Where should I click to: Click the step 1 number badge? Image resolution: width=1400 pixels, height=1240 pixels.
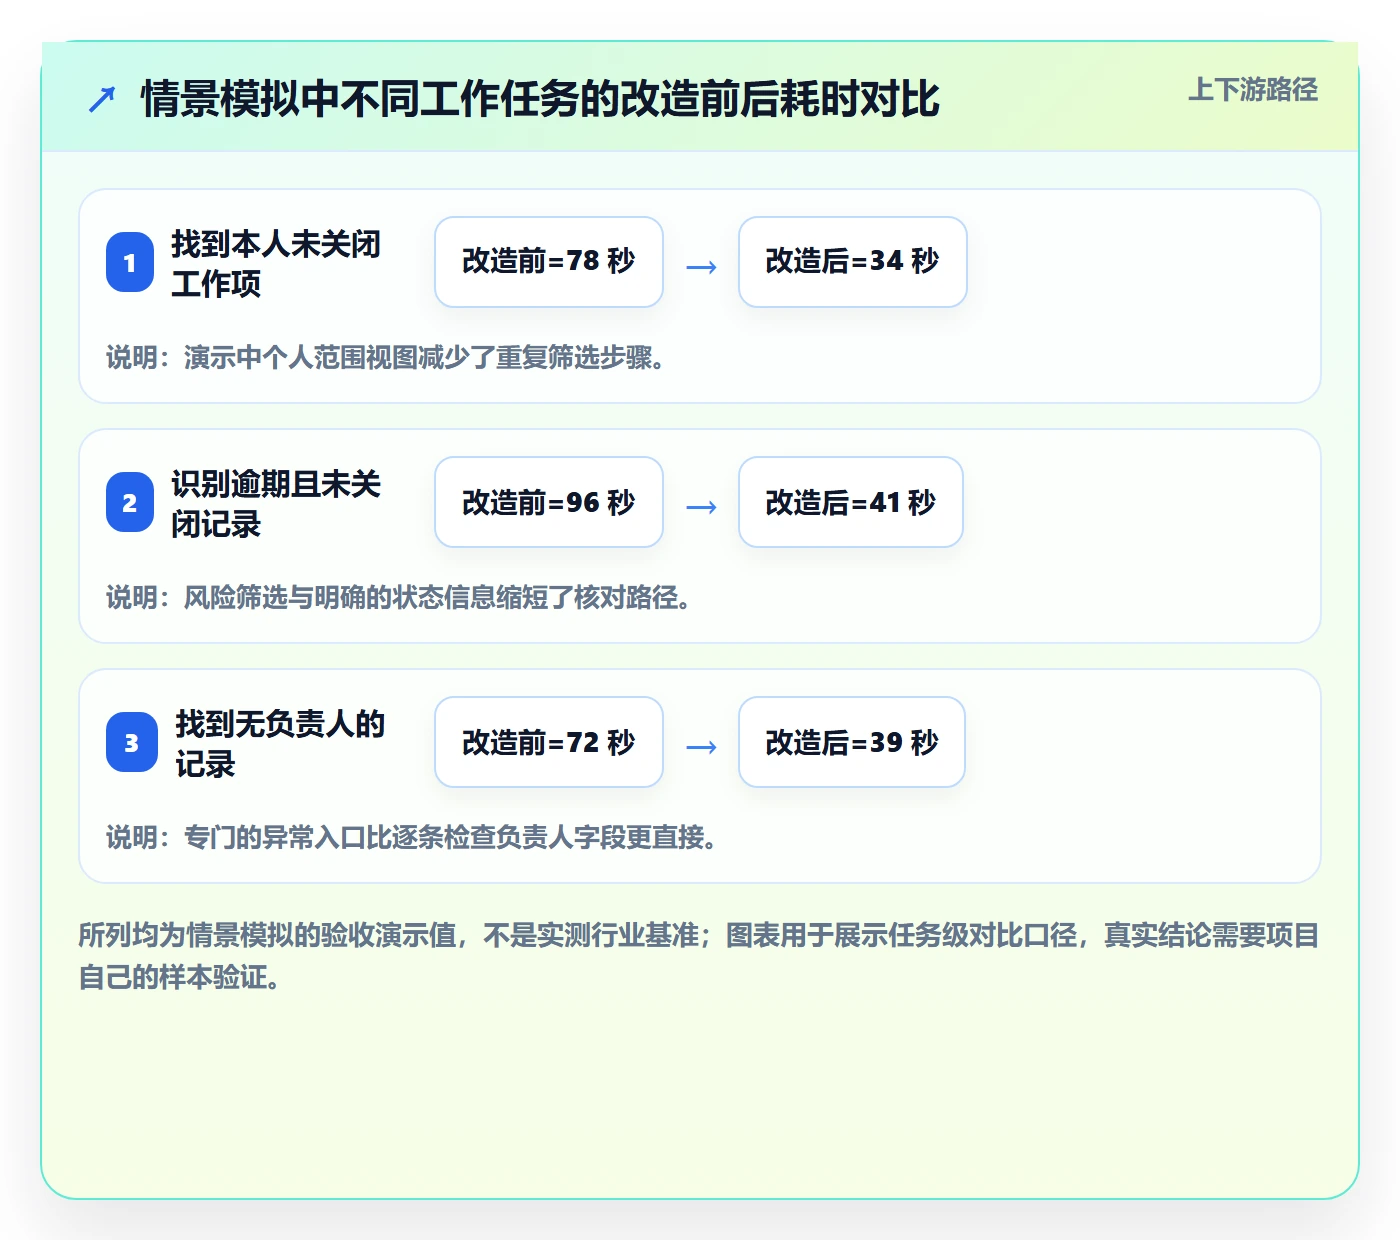pyautogui.click(x=130, y=262)
